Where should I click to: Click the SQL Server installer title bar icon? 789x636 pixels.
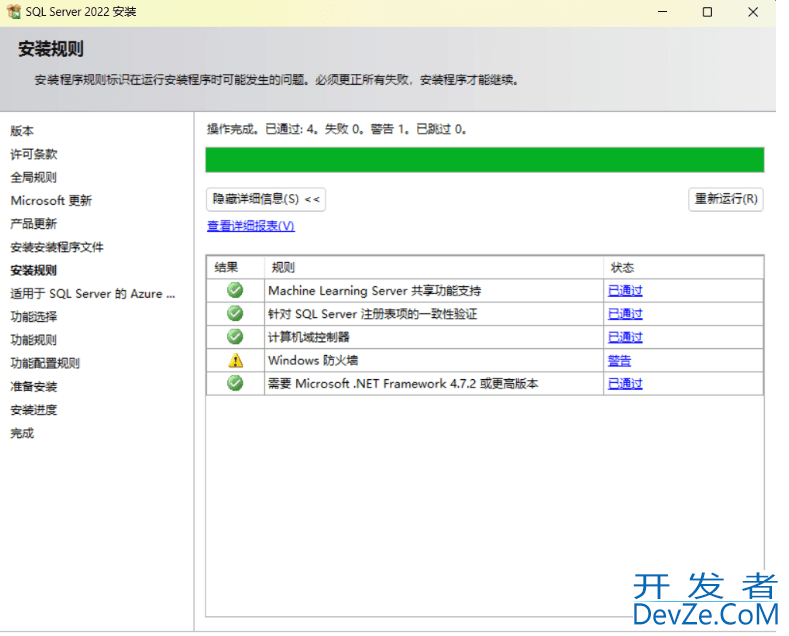[14, 12]
